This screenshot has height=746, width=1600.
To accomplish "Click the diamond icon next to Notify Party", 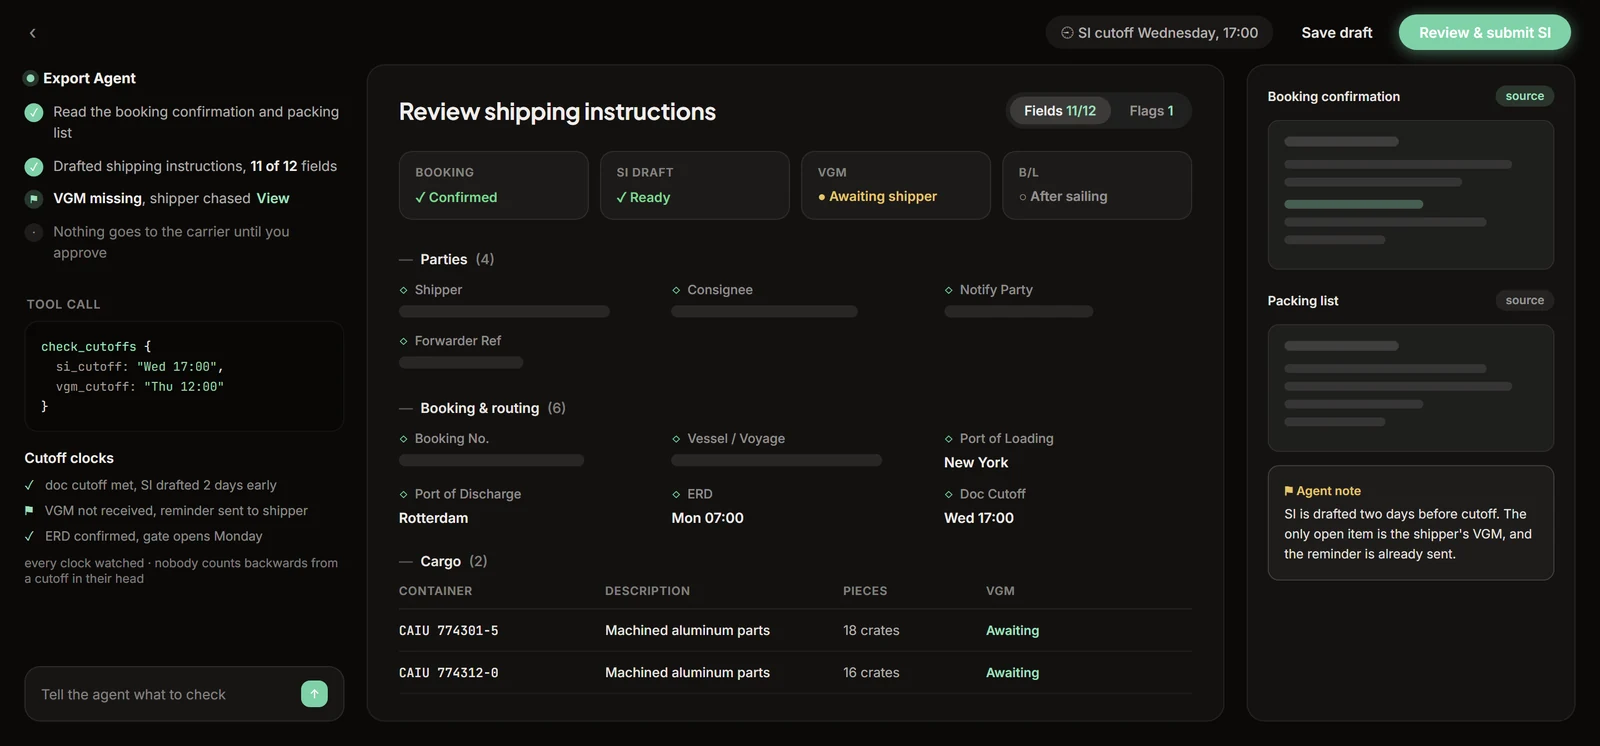I will pos(949,290).
